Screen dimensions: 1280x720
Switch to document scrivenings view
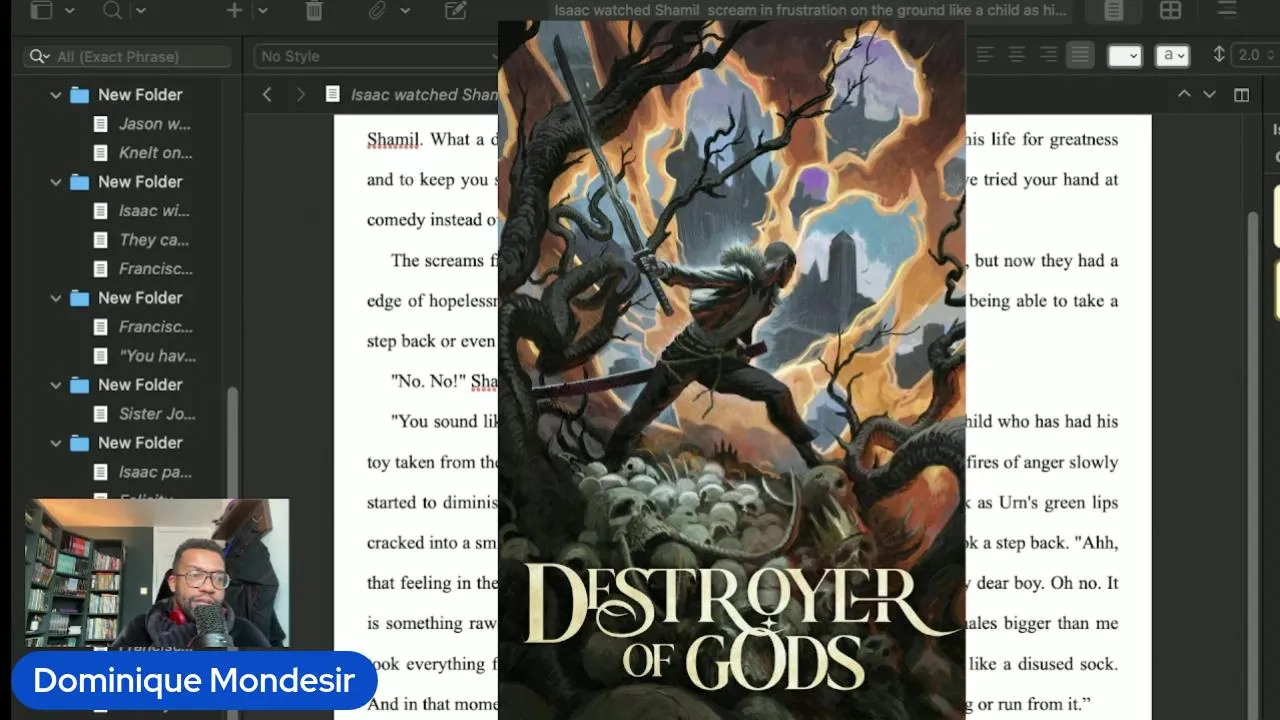(x=1113, y=10)
